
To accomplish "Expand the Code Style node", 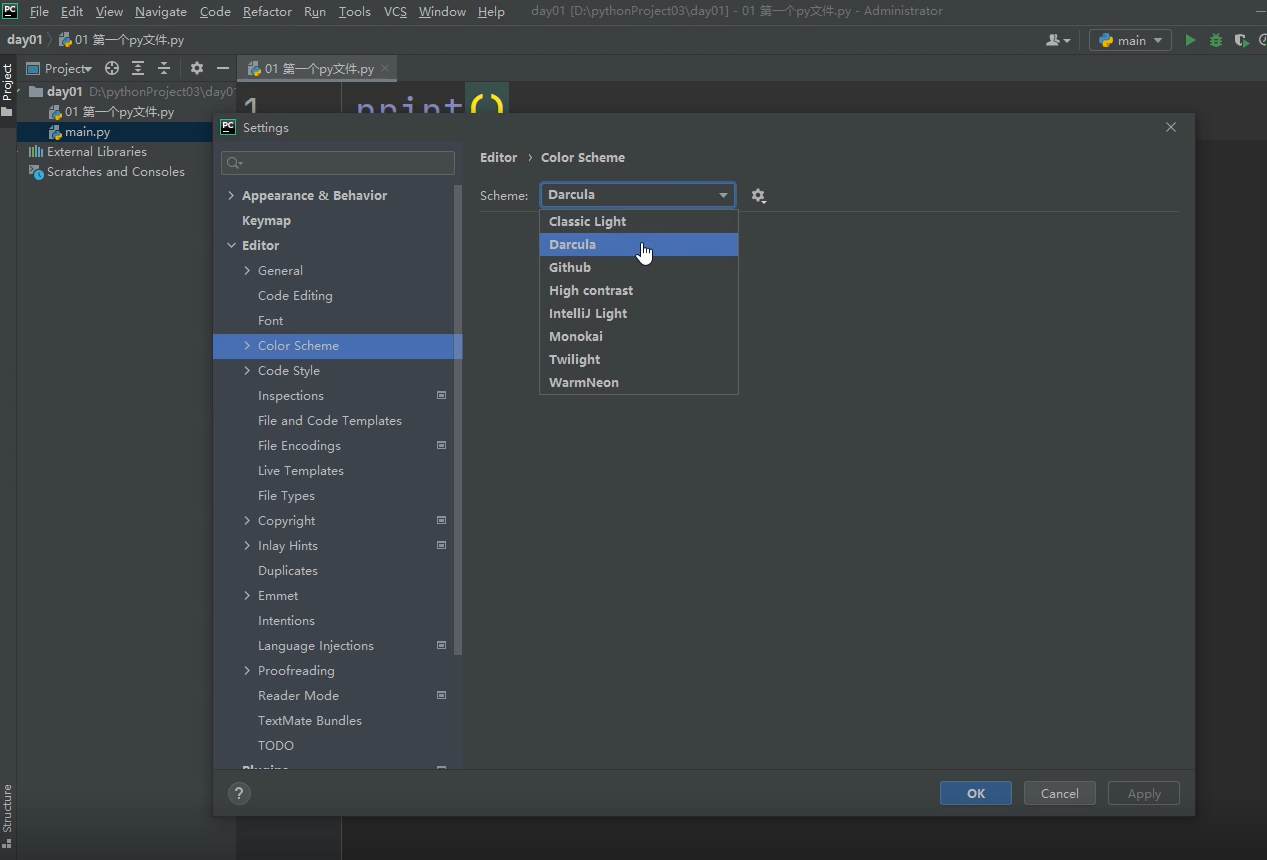I will coord(247,370).
